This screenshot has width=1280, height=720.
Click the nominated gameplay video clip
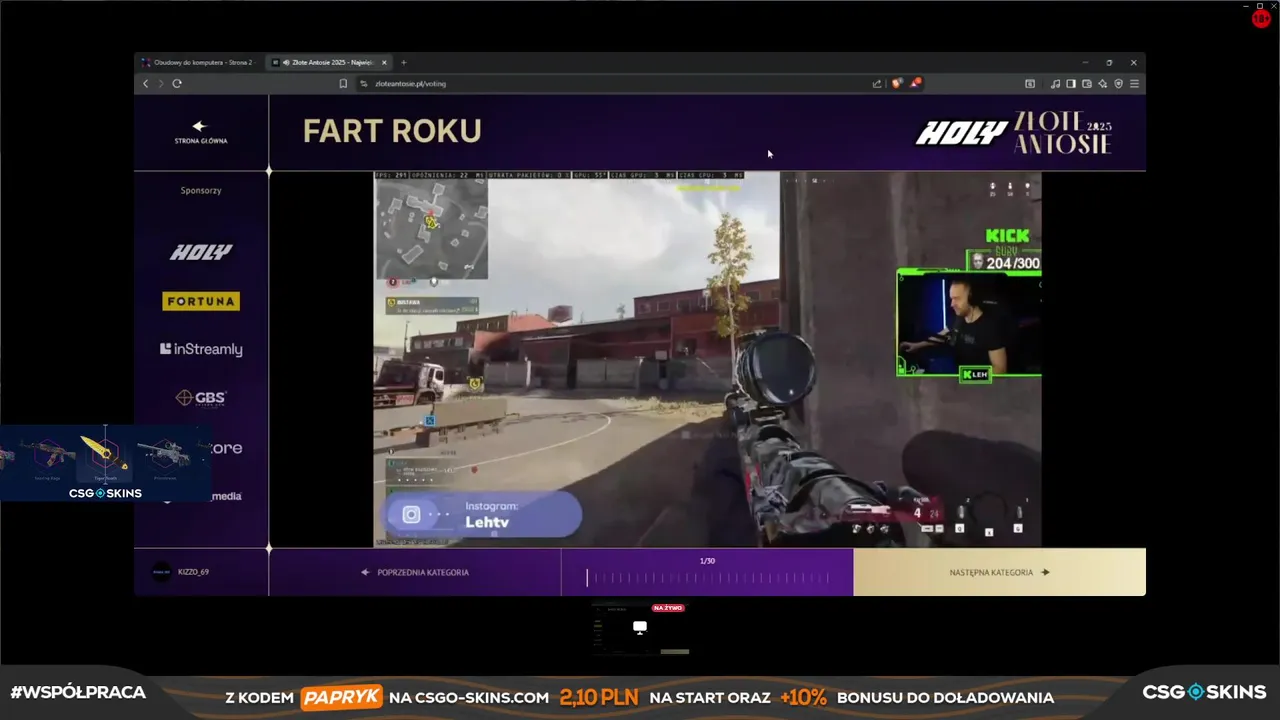707,359
